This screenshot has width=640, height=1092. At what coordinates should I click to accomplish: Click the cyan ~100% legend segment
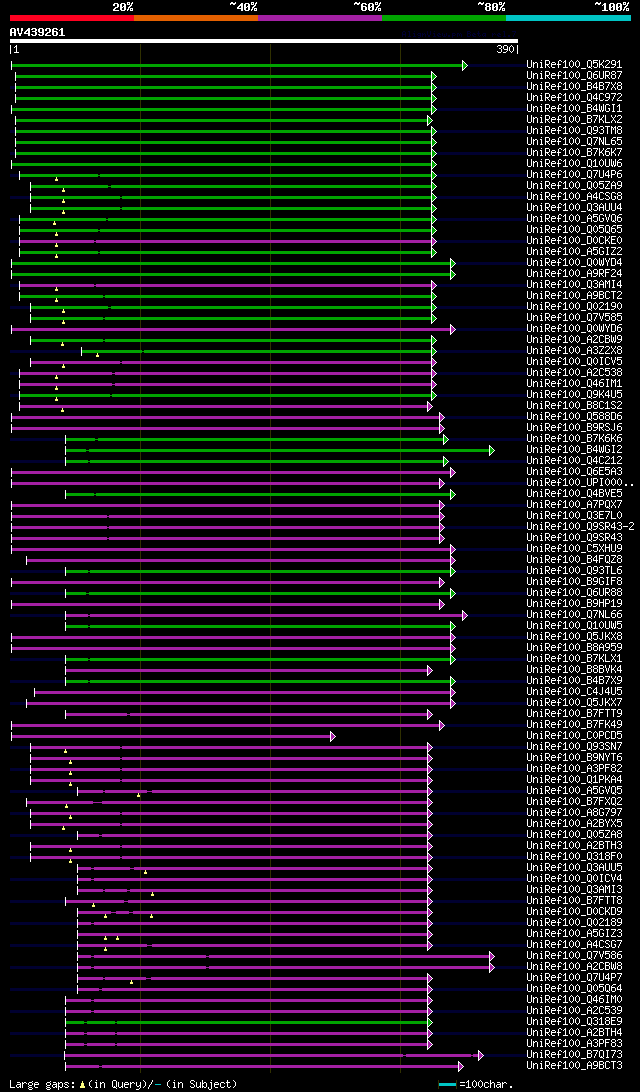[568, 17]
